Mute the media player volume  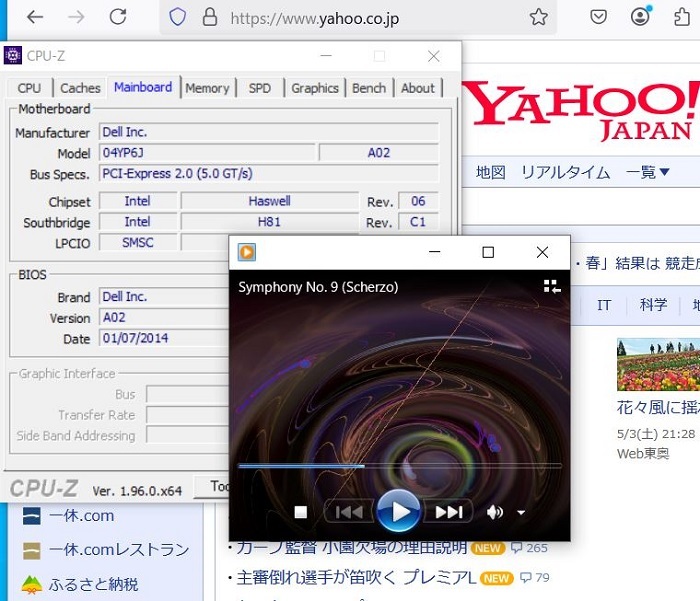pyautogui.click(x=495, y=512)
